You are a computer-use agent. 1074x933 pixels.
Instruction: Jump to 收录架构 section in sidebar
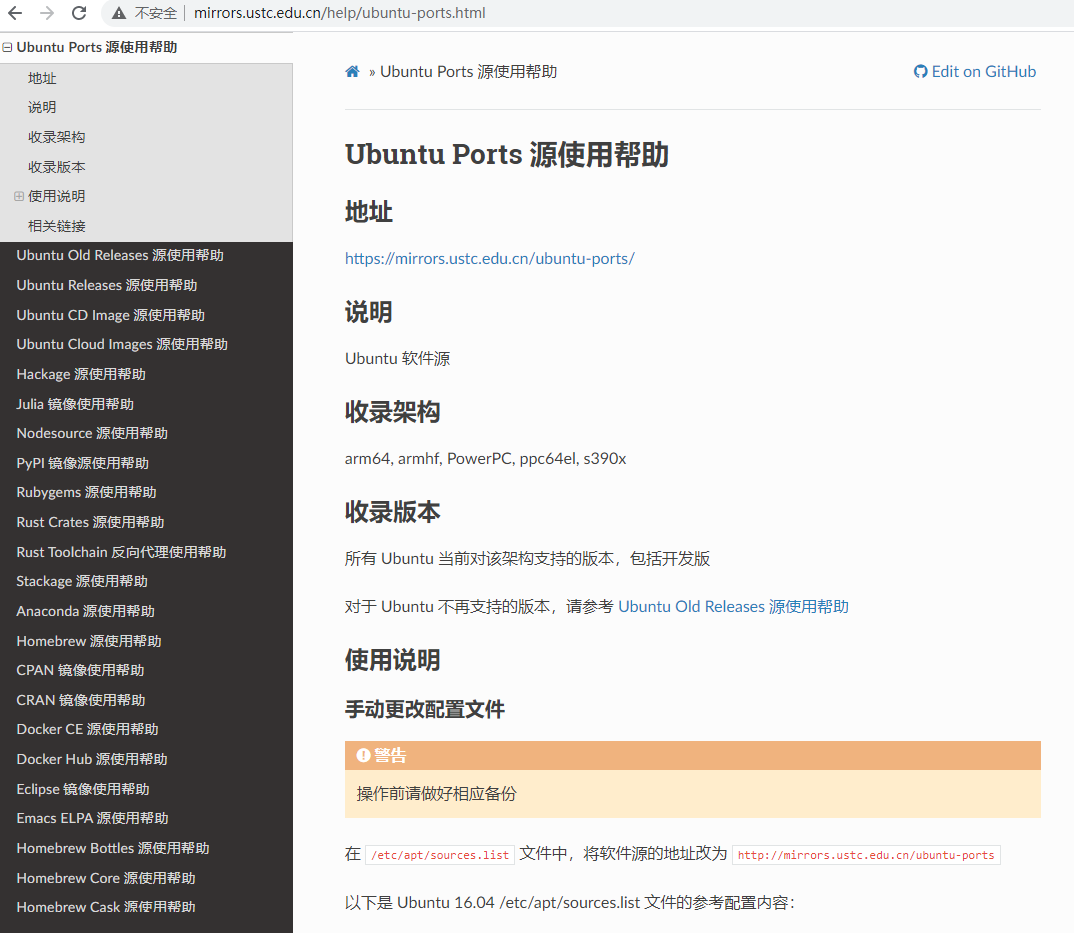click(56, 137)
